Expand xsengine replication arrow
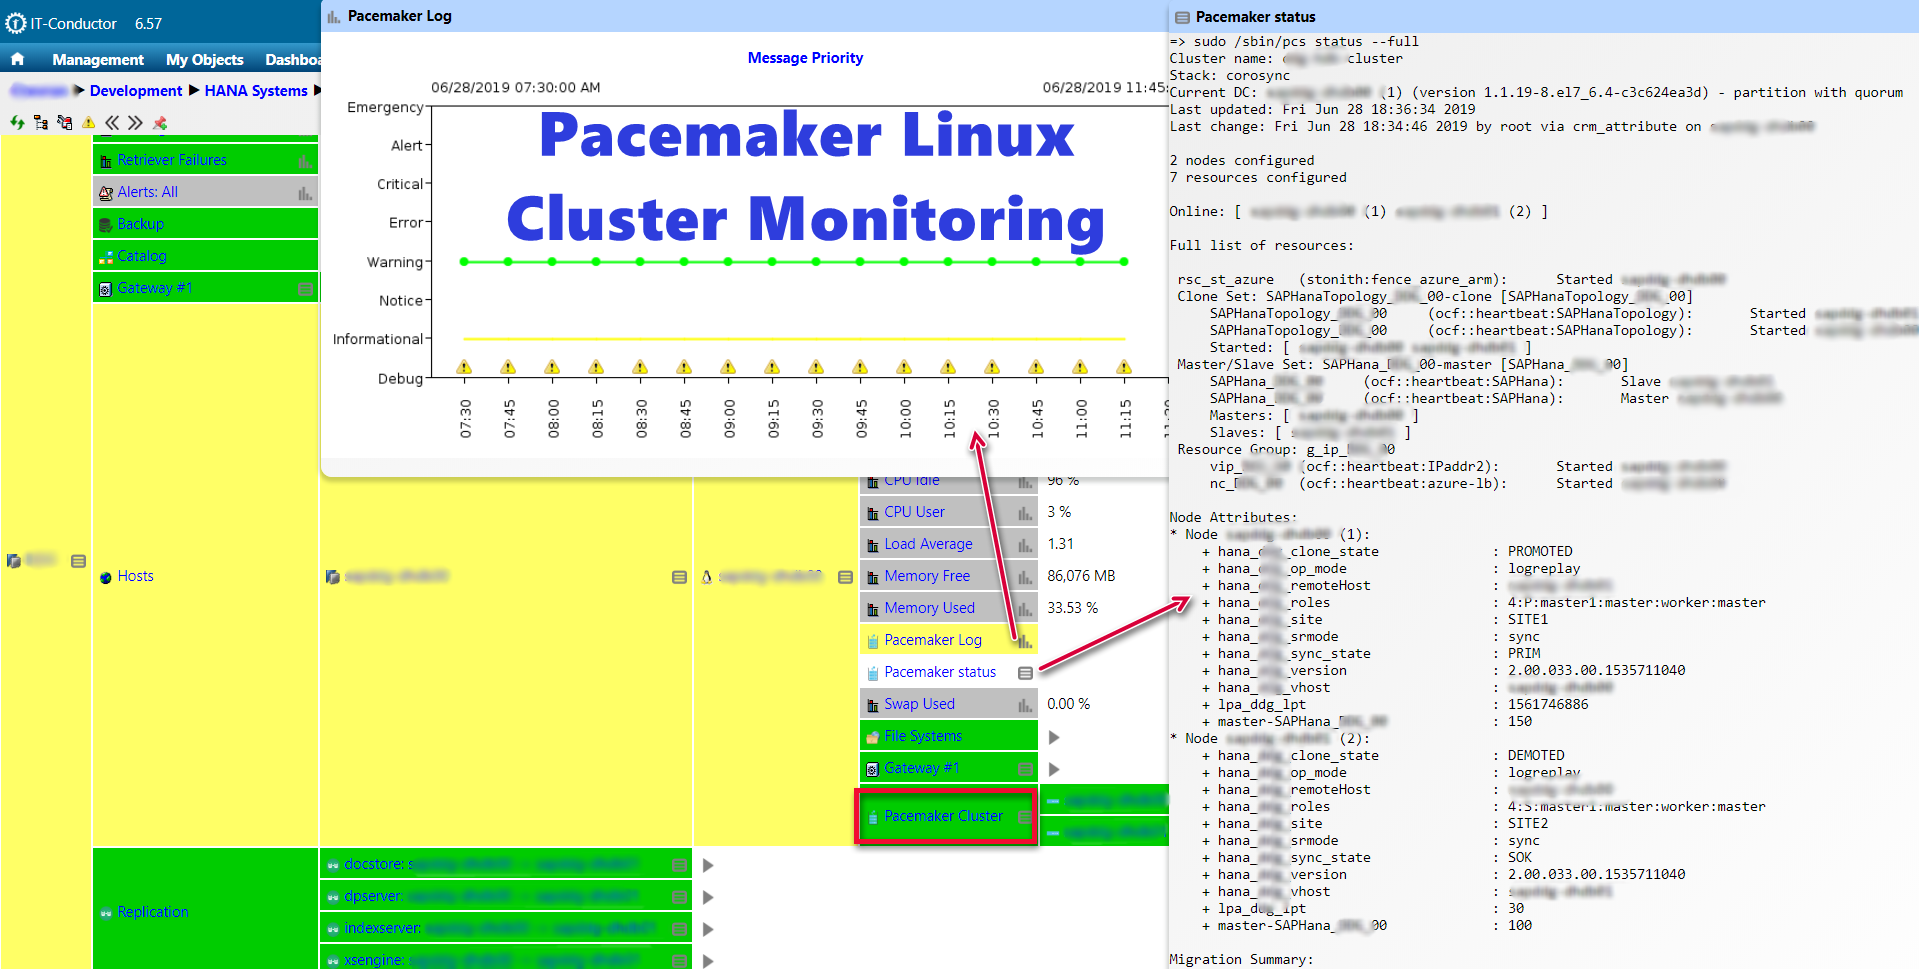The height and width of the screenshot is (969, 1919). click(707, 961)
